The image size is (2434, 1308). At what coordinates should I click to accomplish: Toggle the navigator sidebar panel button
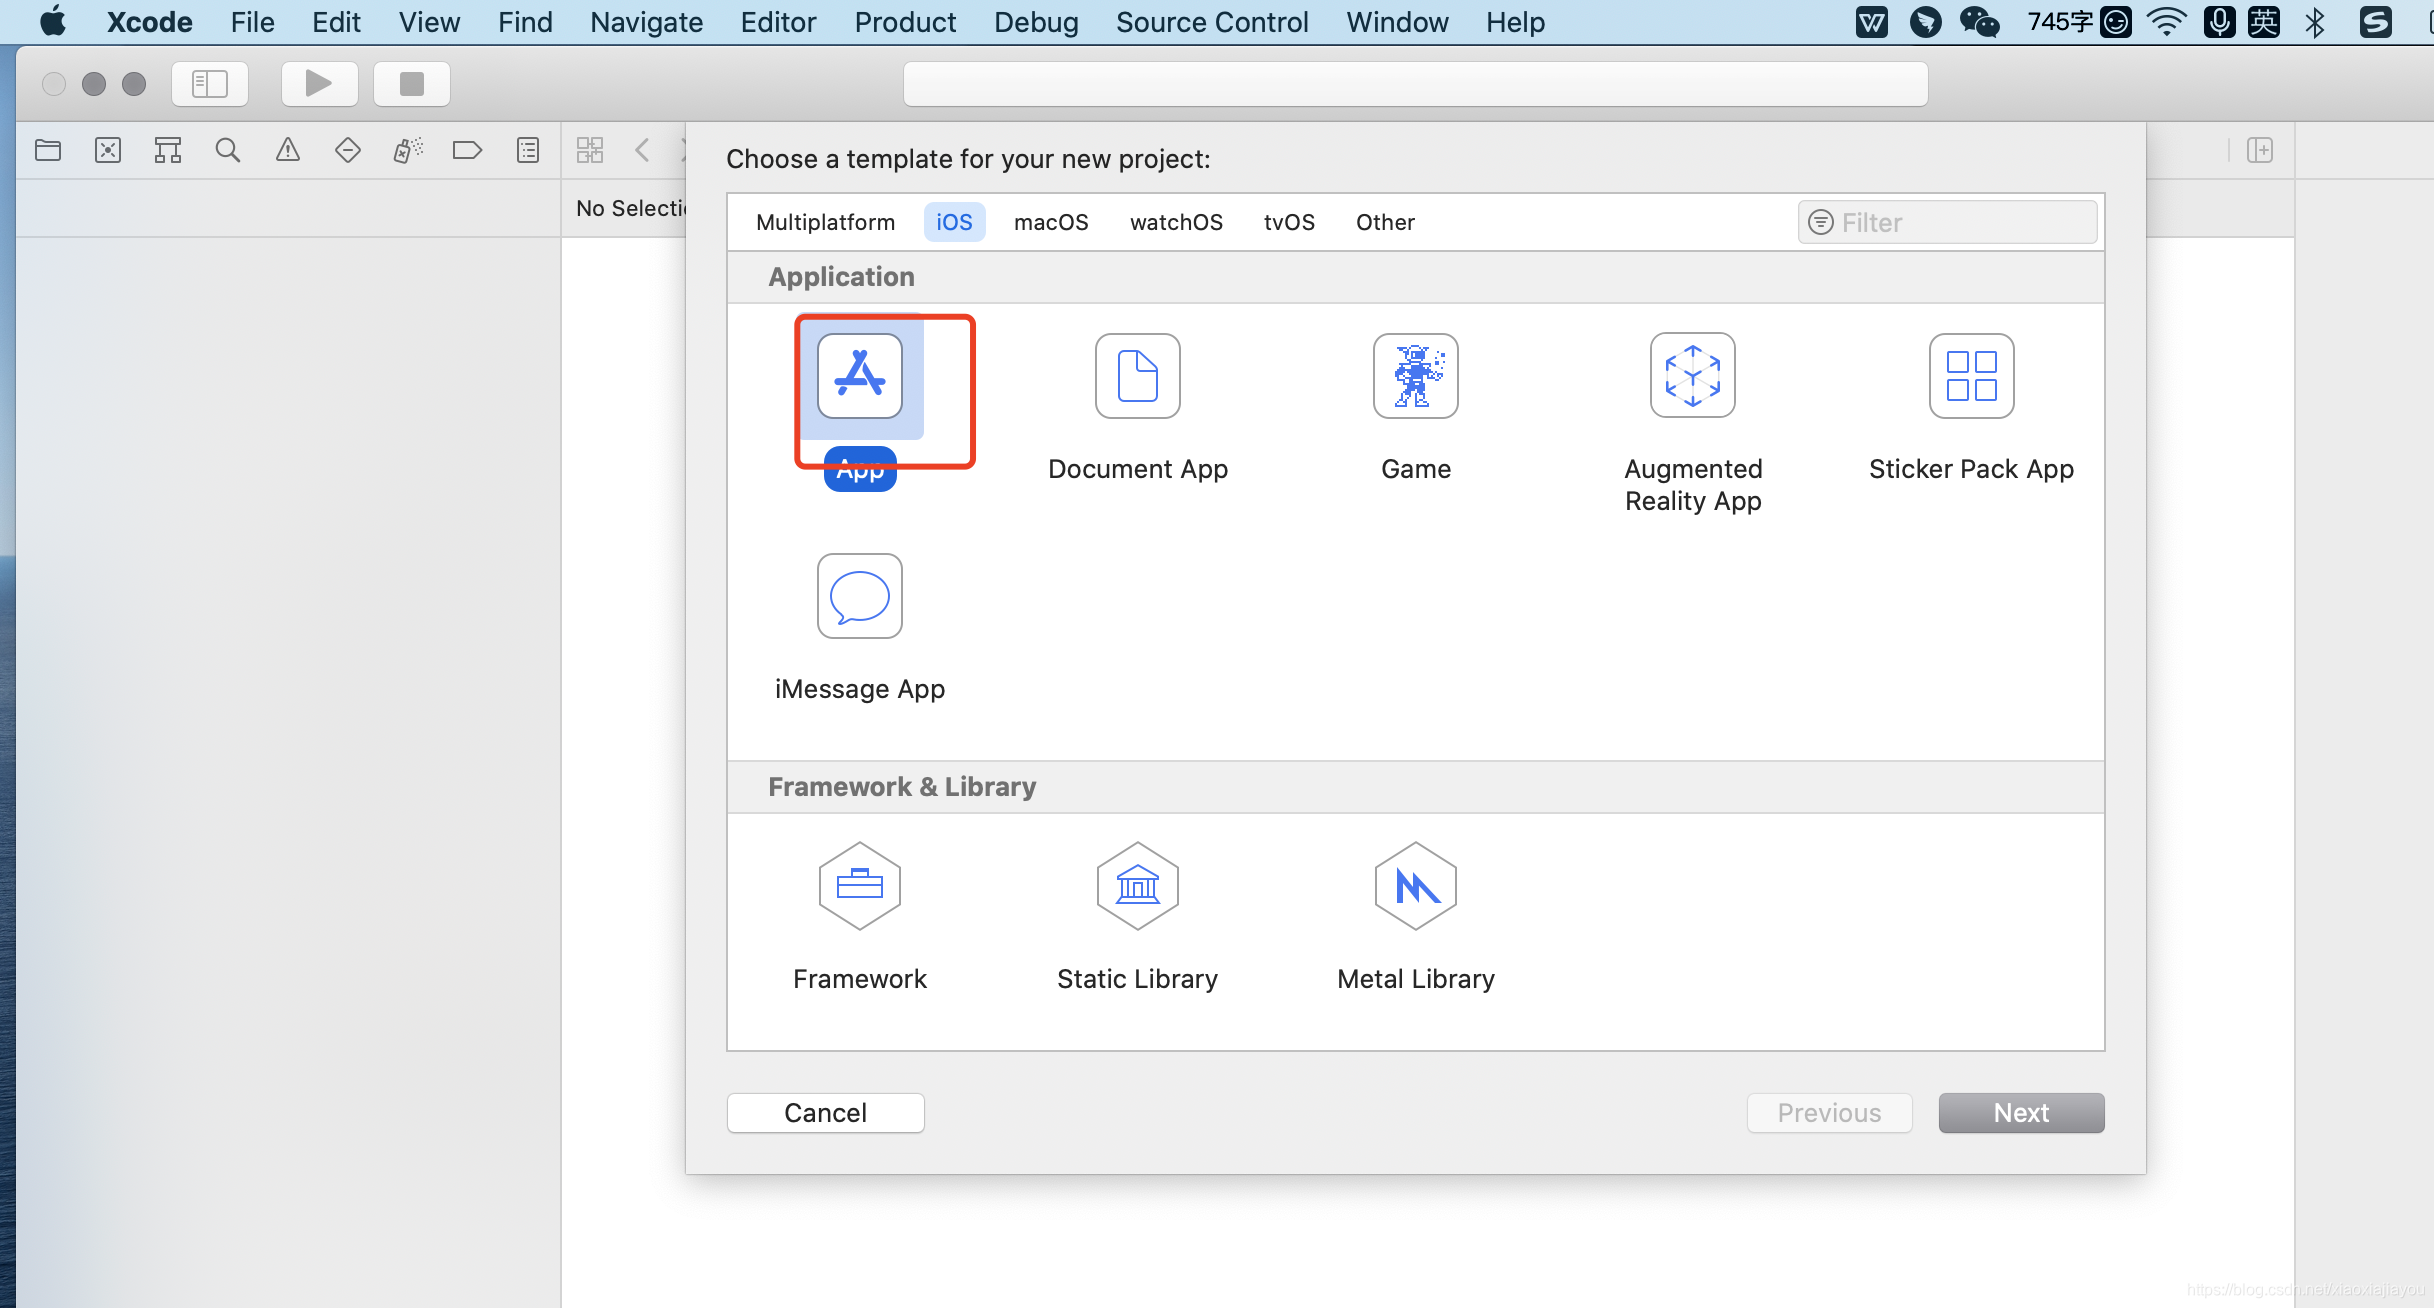(x=210, y=84)
